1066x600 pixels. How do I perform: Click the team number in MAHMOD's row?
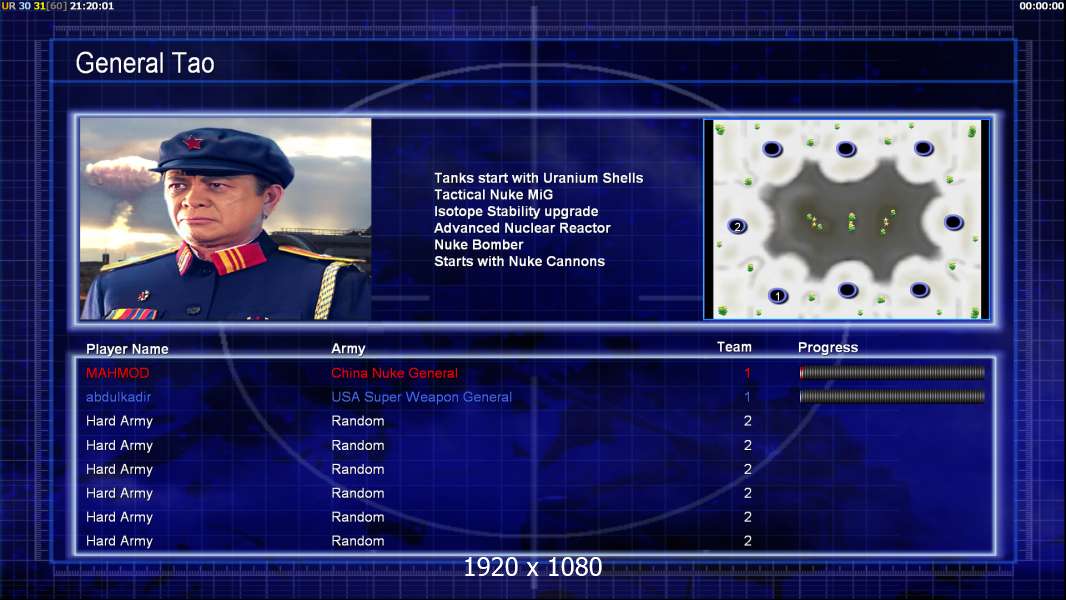[x=747, y=373]
